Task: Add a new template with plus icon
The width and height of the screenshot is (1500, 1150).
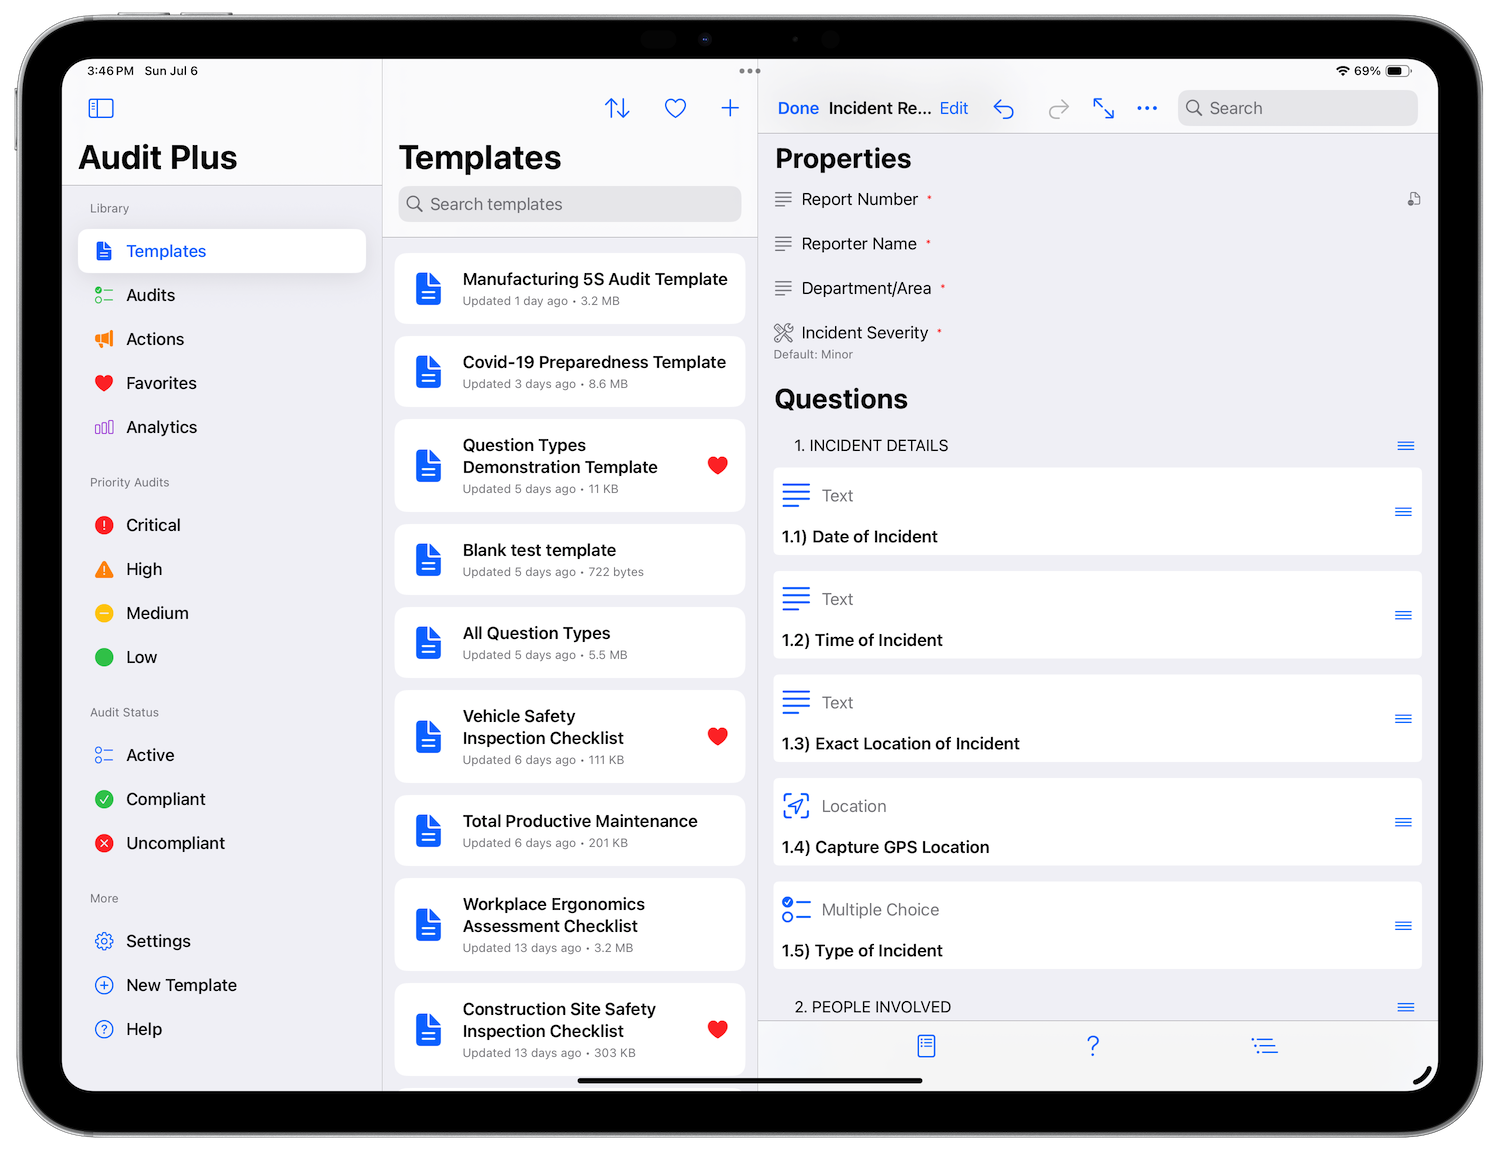Action: point(730,108)
